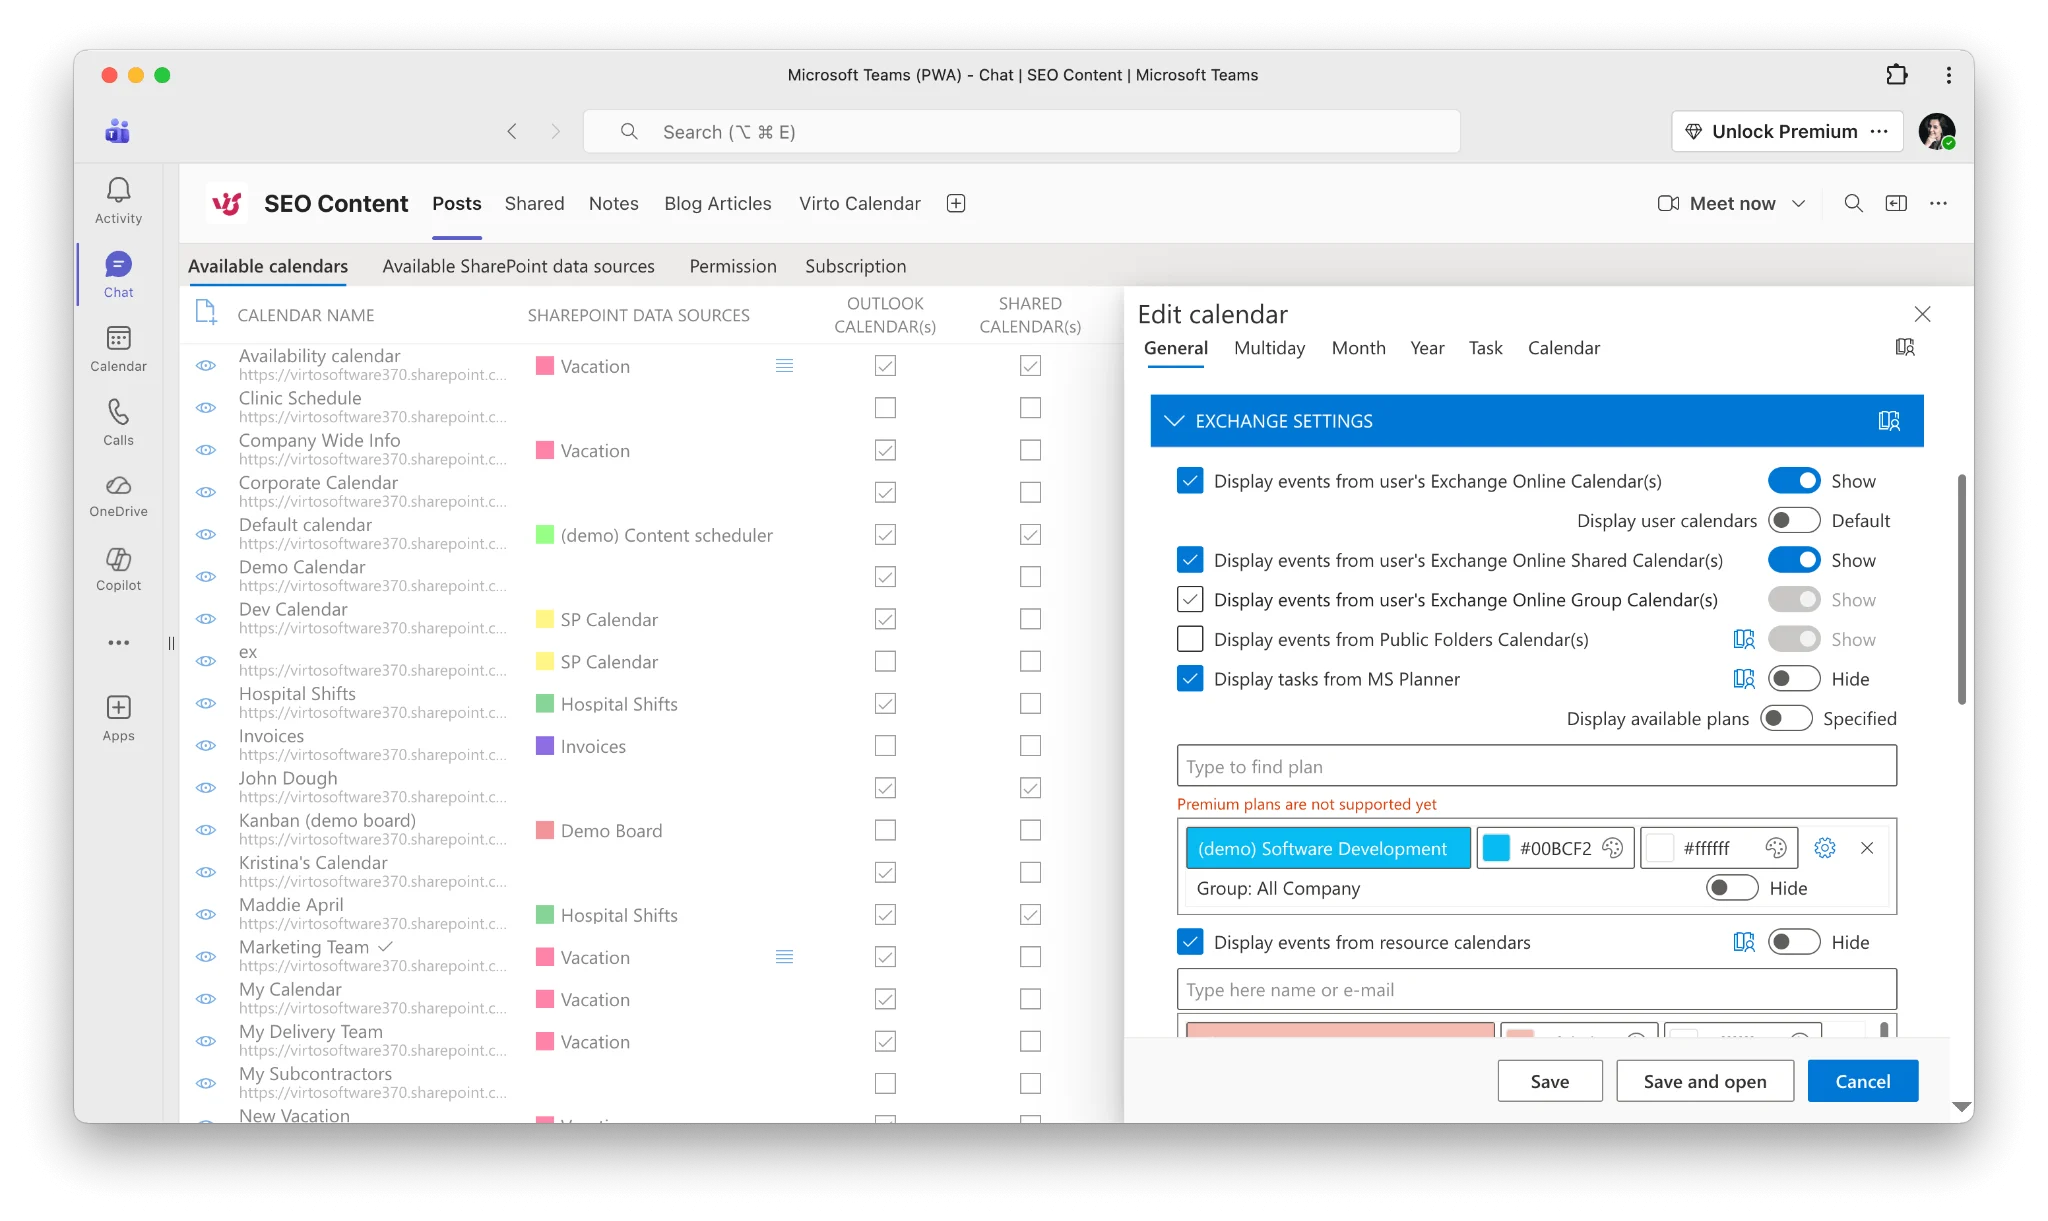The height and width of the screenshot is (1221, 2048).
Task: Add a tab with the plus icon
Action: click(956, 203)
